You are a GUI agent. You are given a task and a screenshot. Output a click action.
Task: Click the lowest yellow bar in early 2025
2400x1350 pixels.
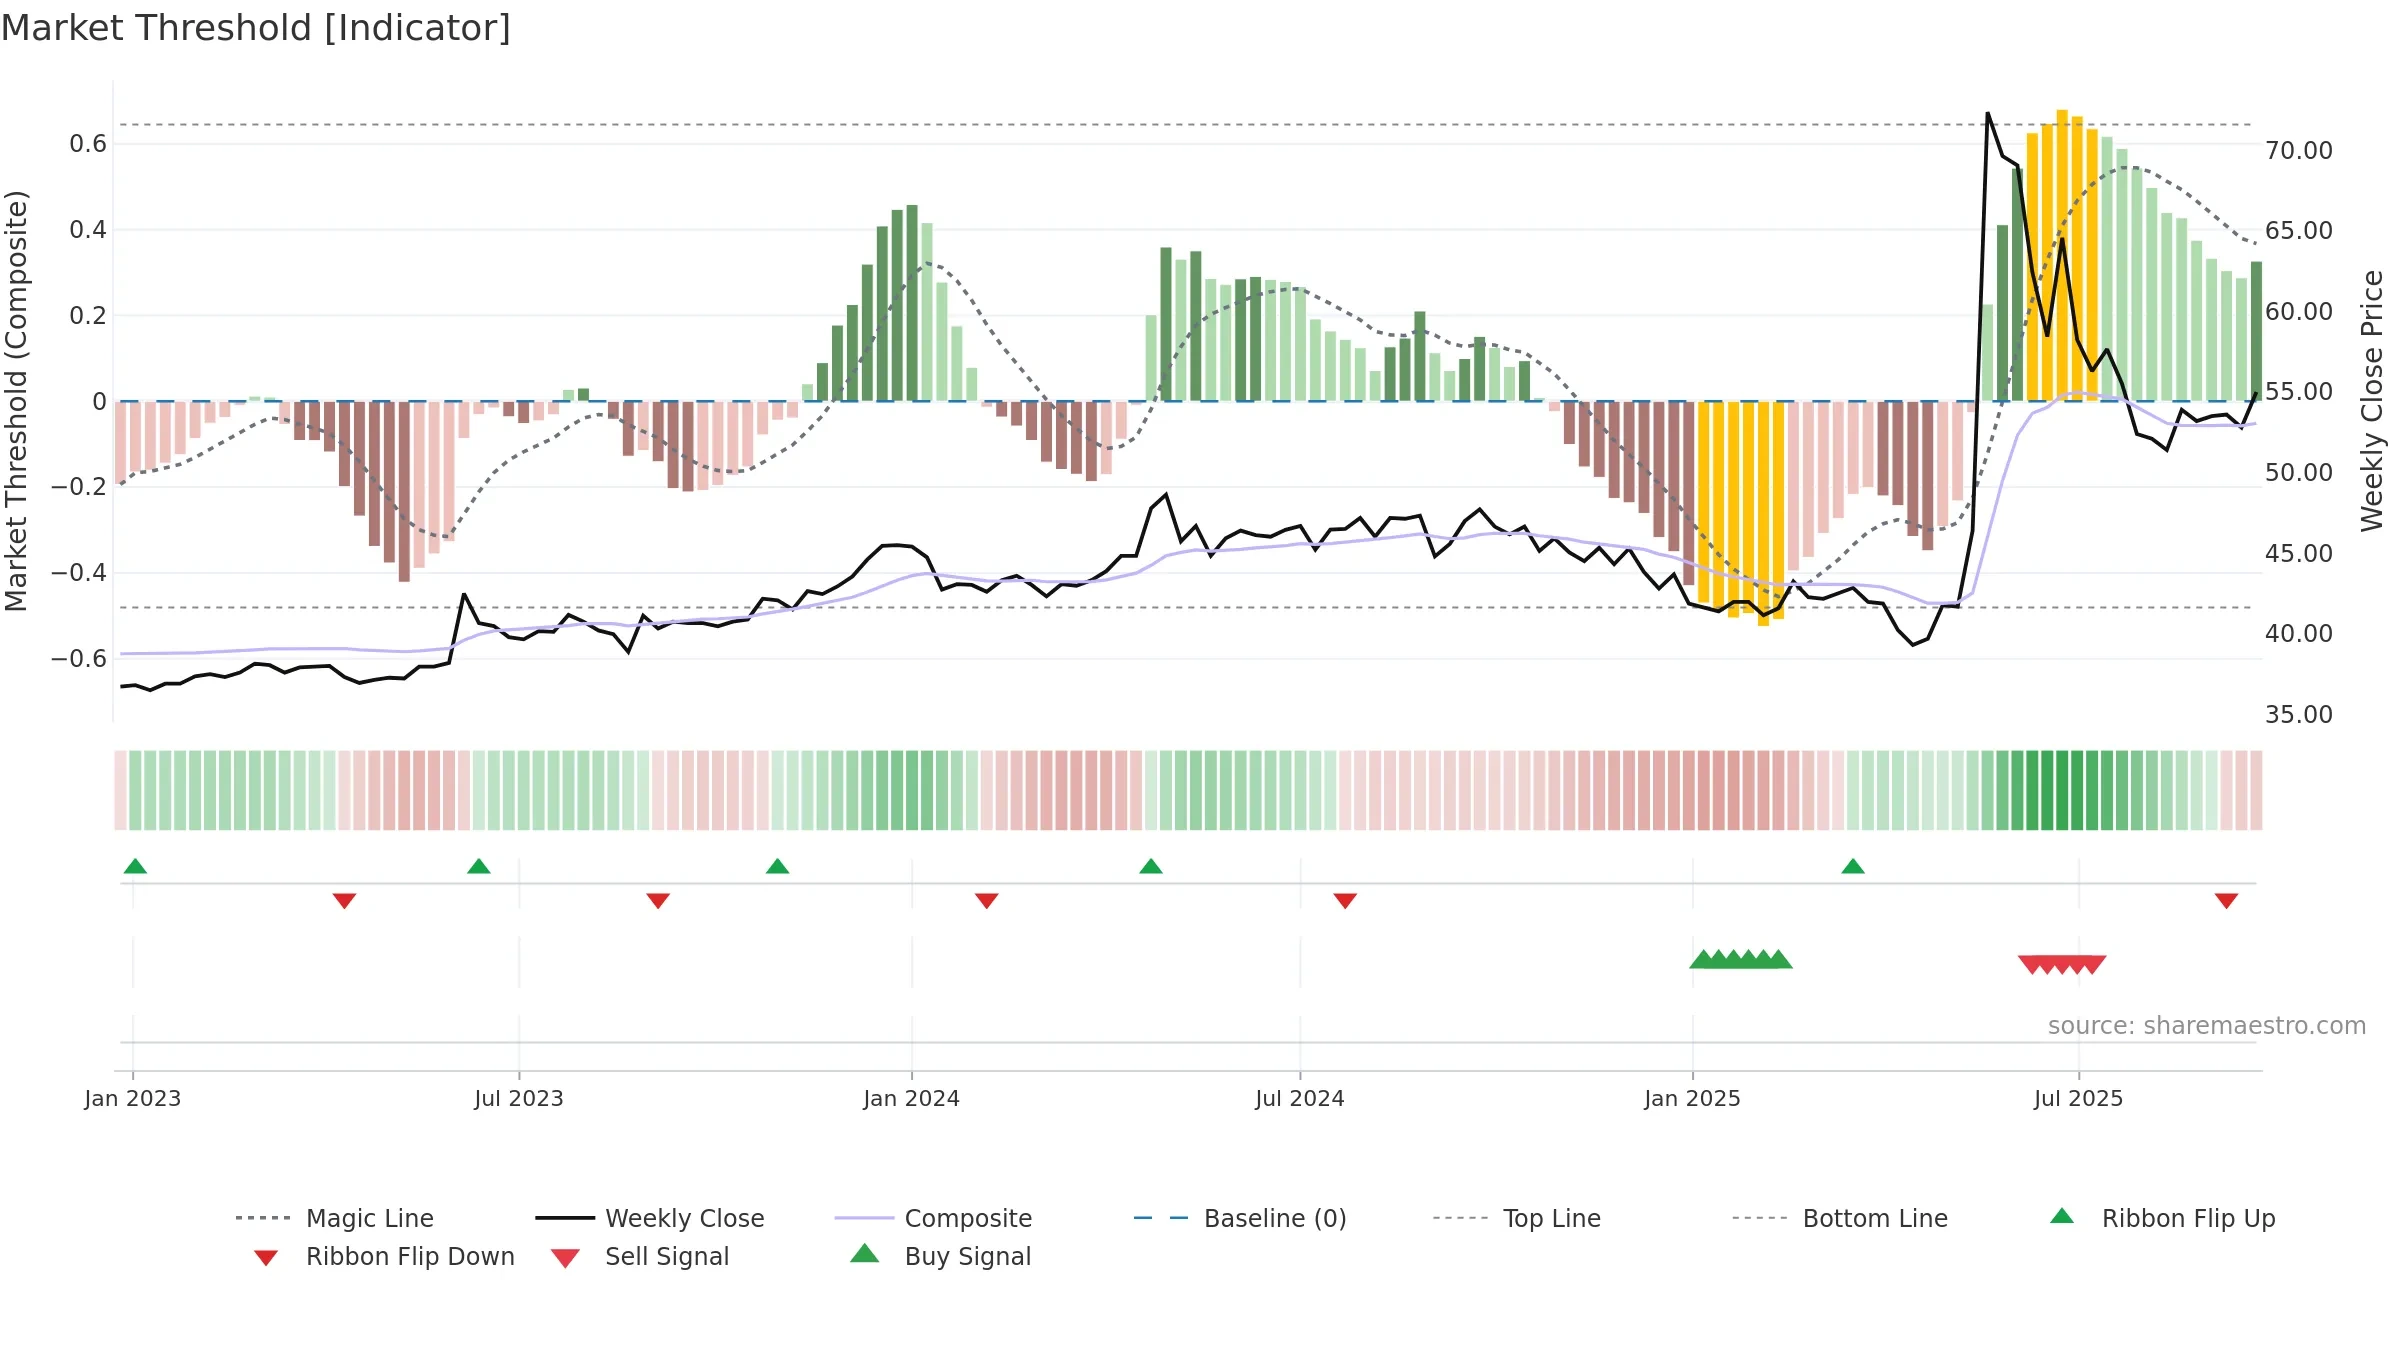1763,514
